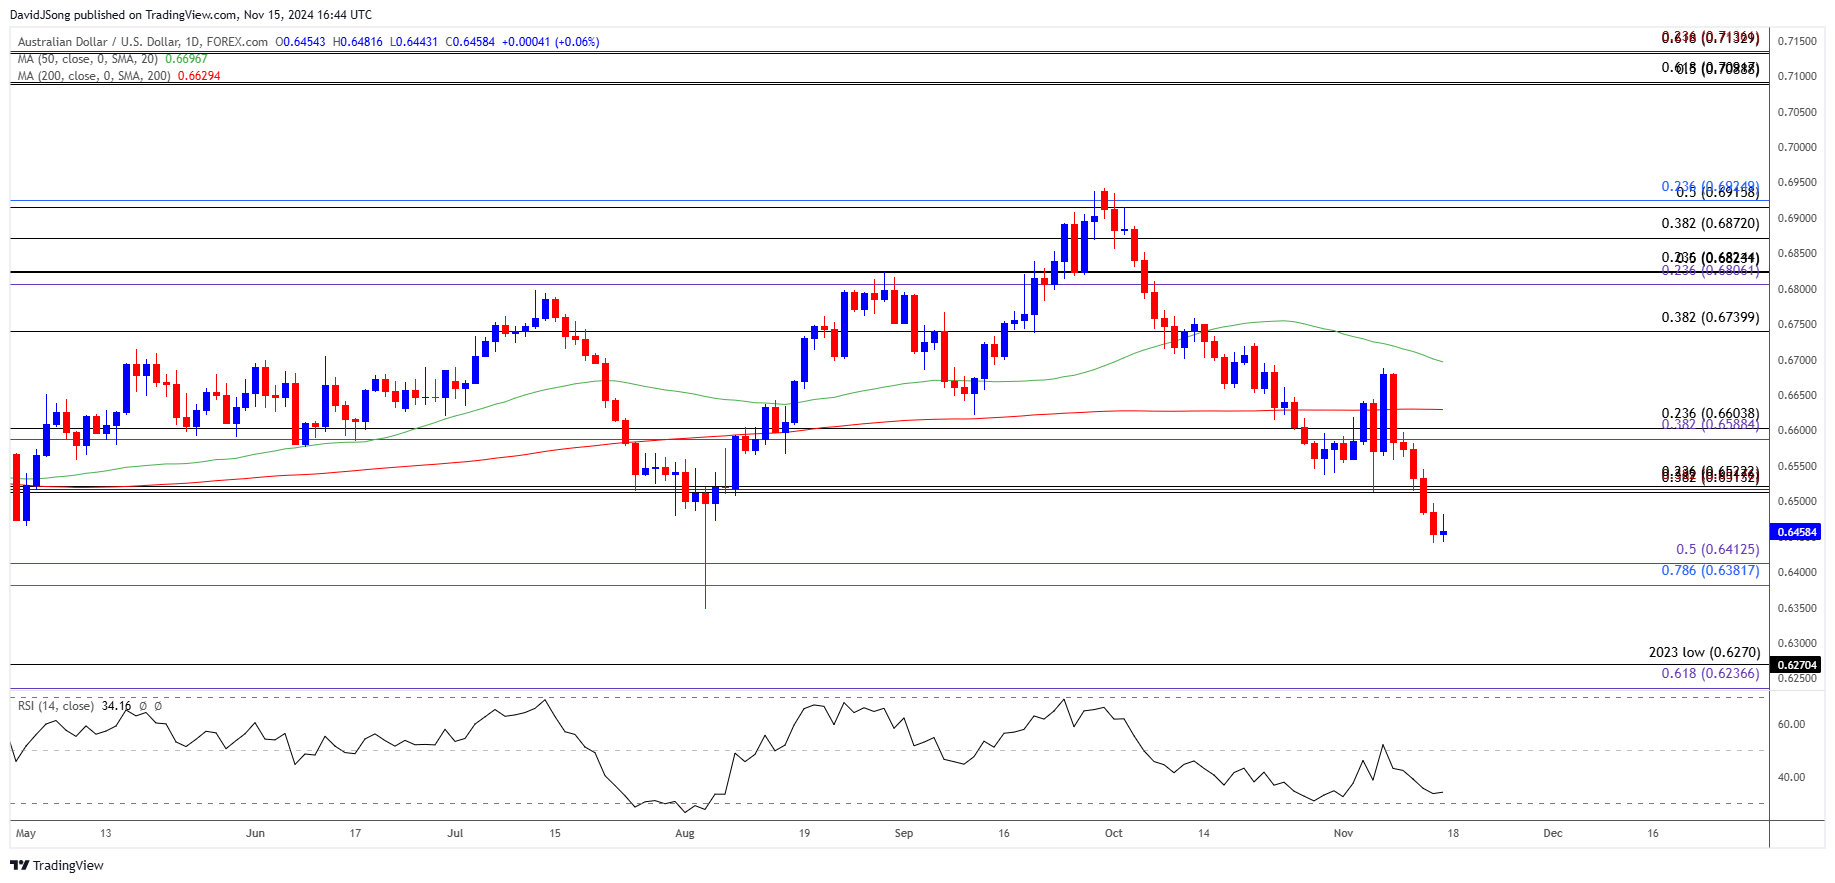Click the 0.236 (0.66038) retracement label
Image resolution: width=1835 pixels, height=883 pixels.
tap(1710, 413)
